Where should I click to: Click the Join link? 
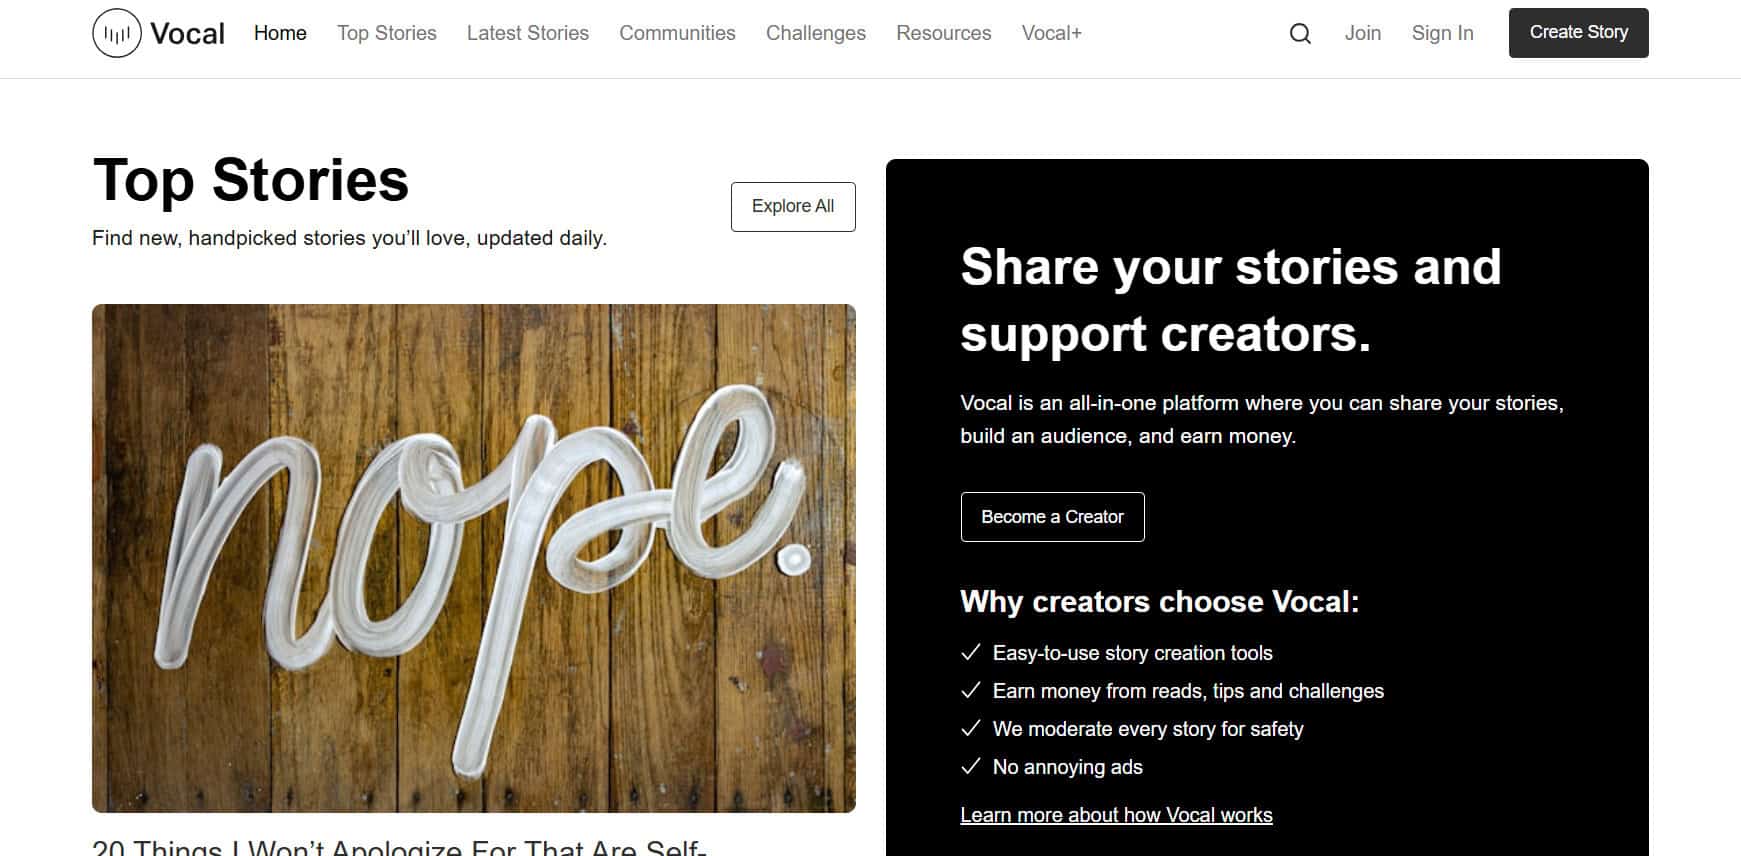point(1363,33)
